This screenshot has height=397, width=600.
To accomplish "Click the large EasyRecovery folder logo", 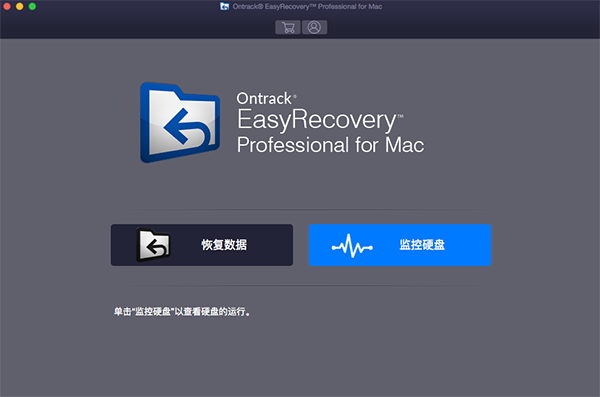I will pyautogui.click(x=180, y=122).
